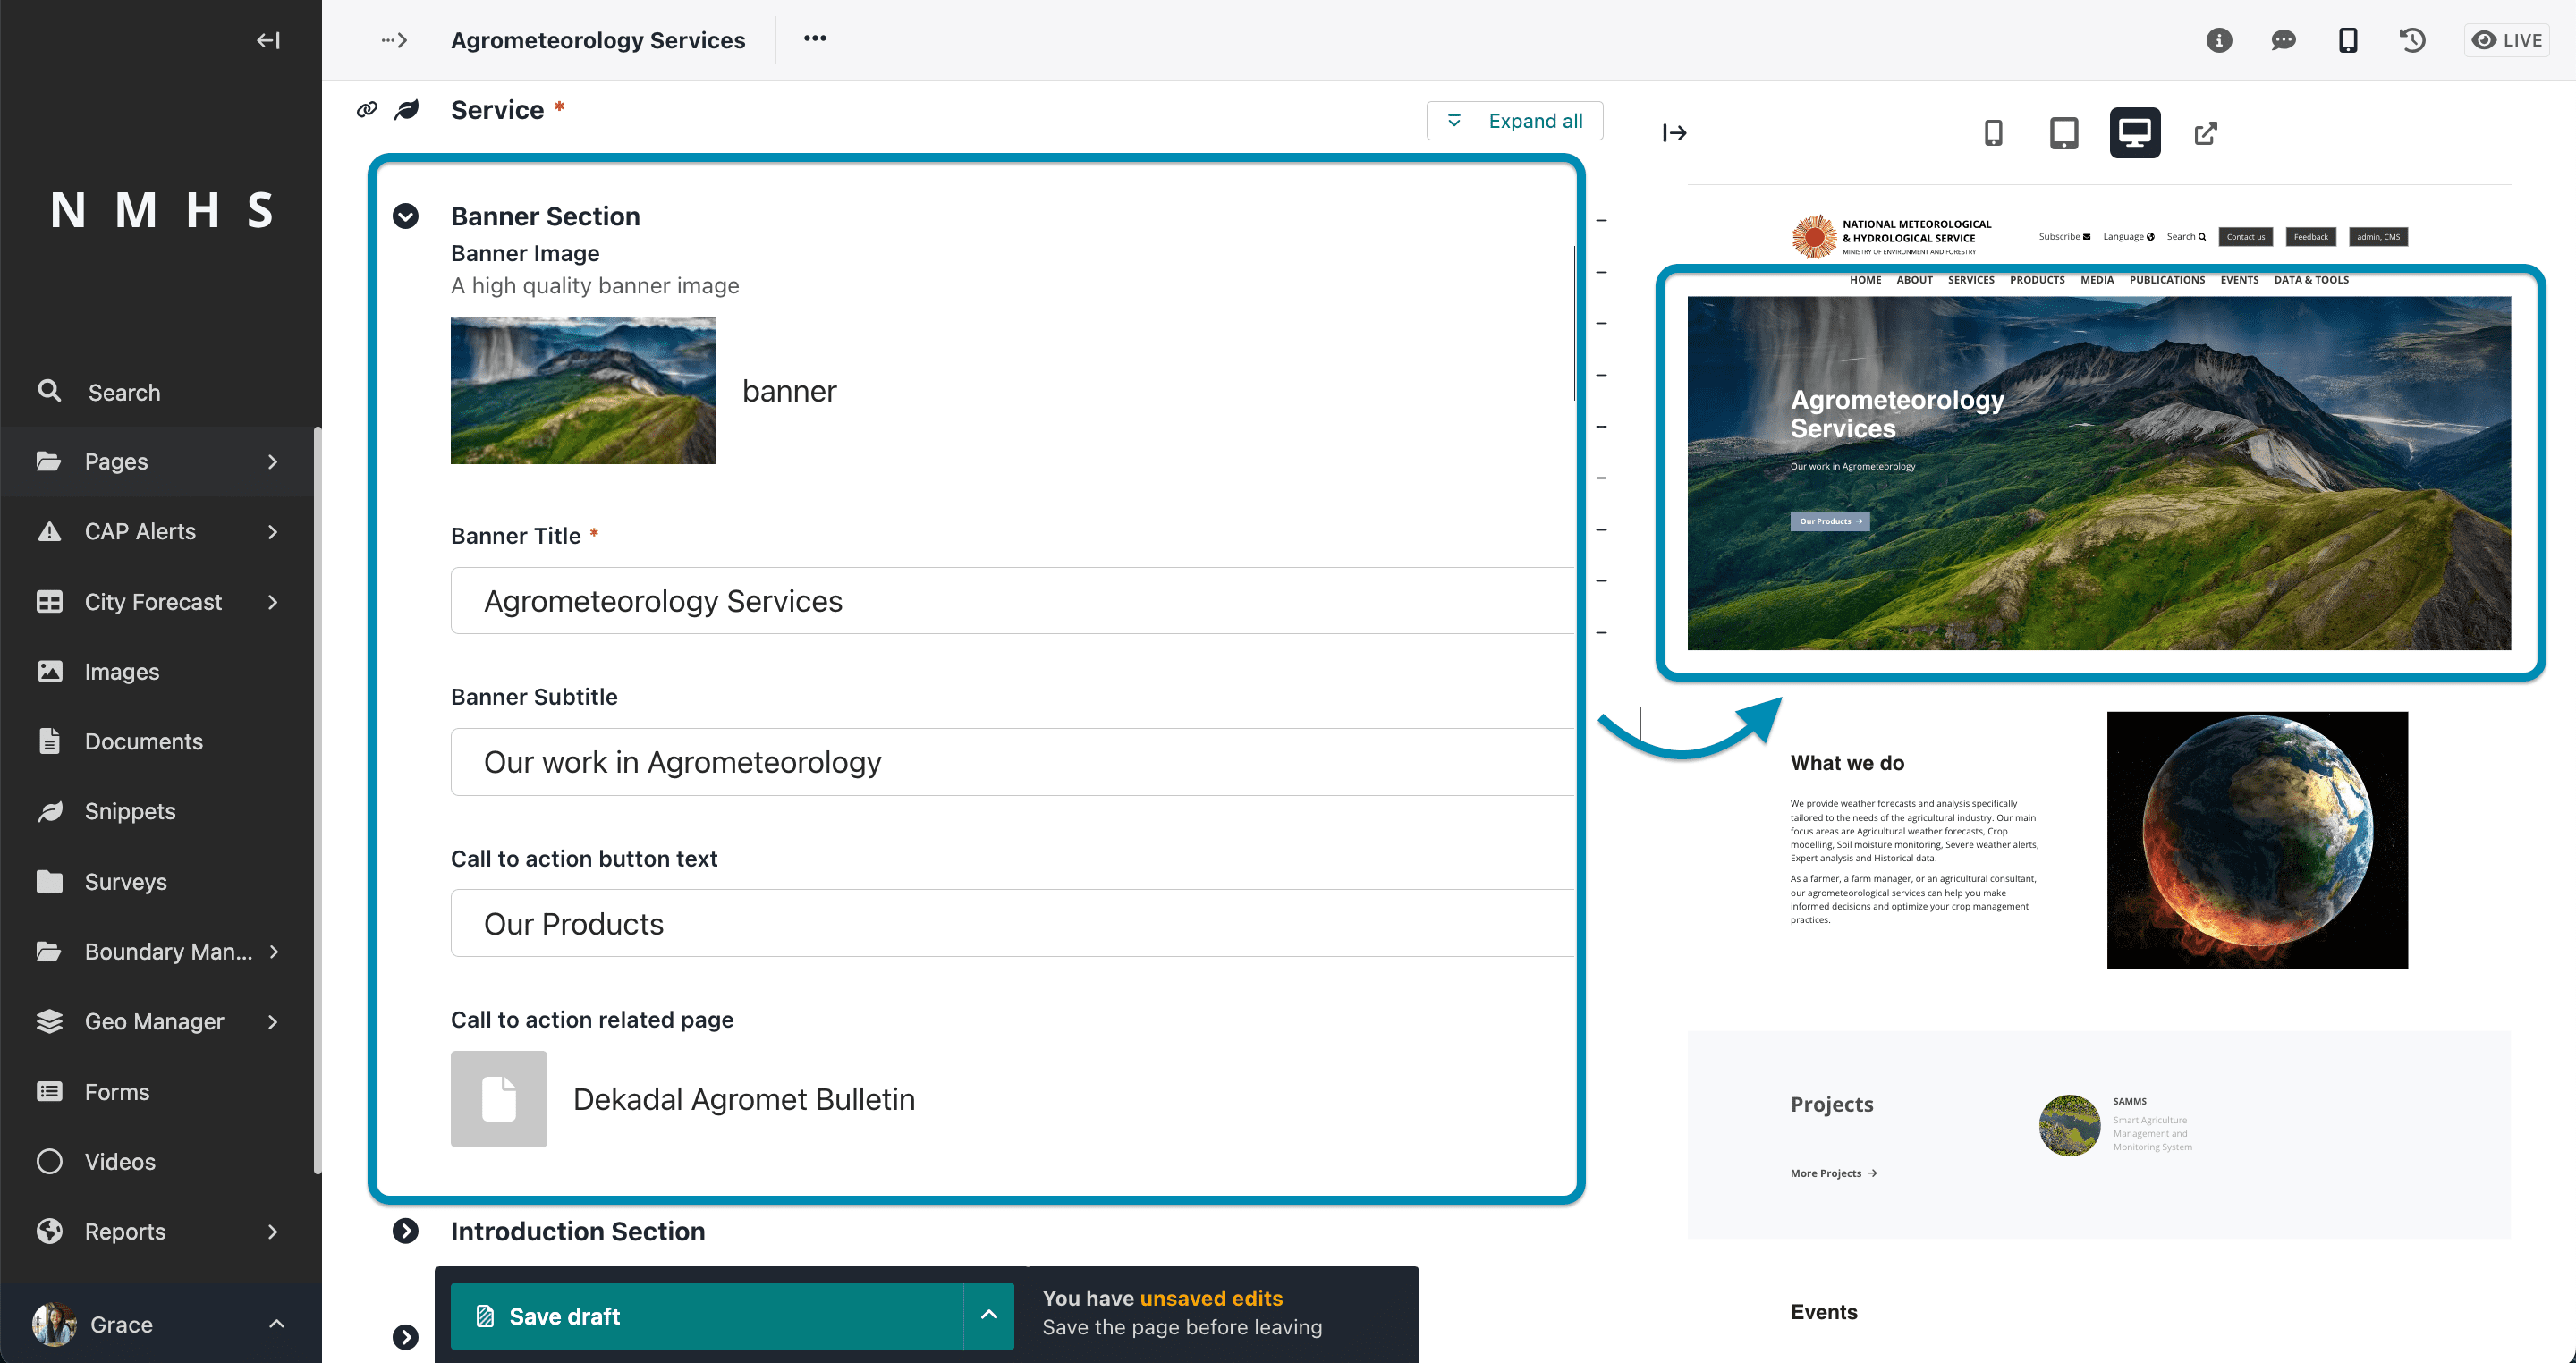Switch preview to mobile phone size
The image size is (2576, 1363).
pos(1993,133)
